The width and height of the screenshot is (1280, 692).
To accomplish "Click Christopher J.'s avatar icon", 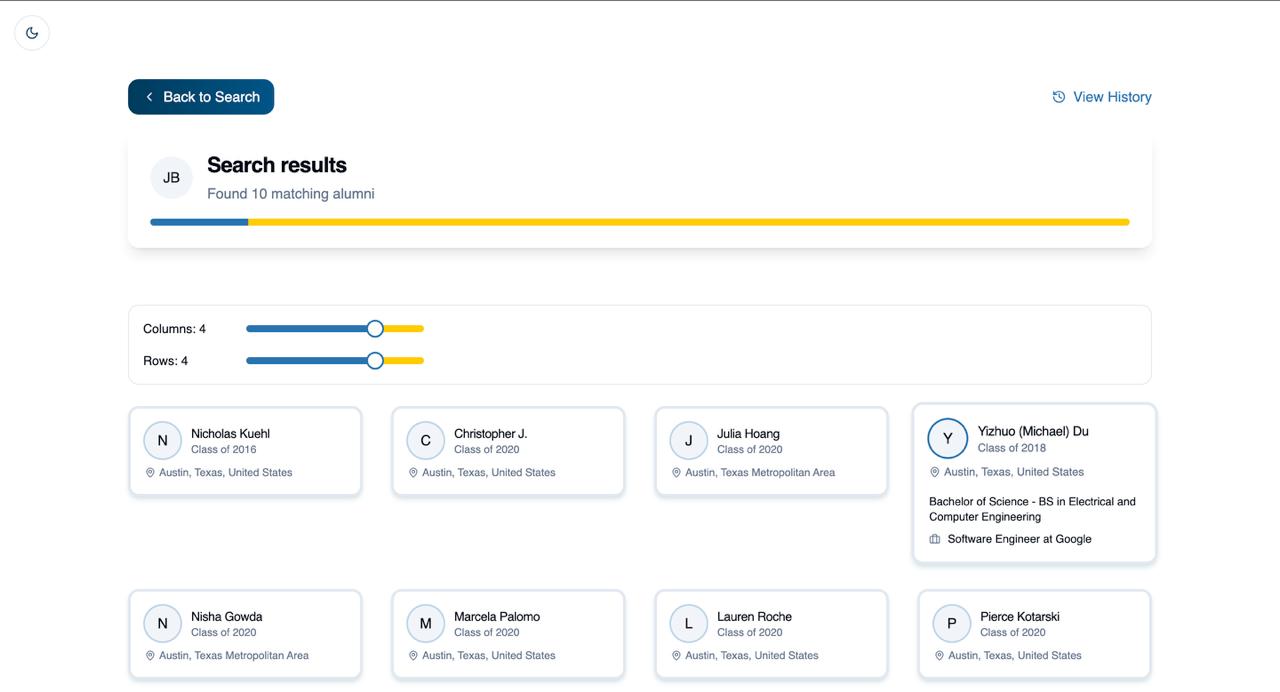I will pyautogui.click(x=426, y=441).
